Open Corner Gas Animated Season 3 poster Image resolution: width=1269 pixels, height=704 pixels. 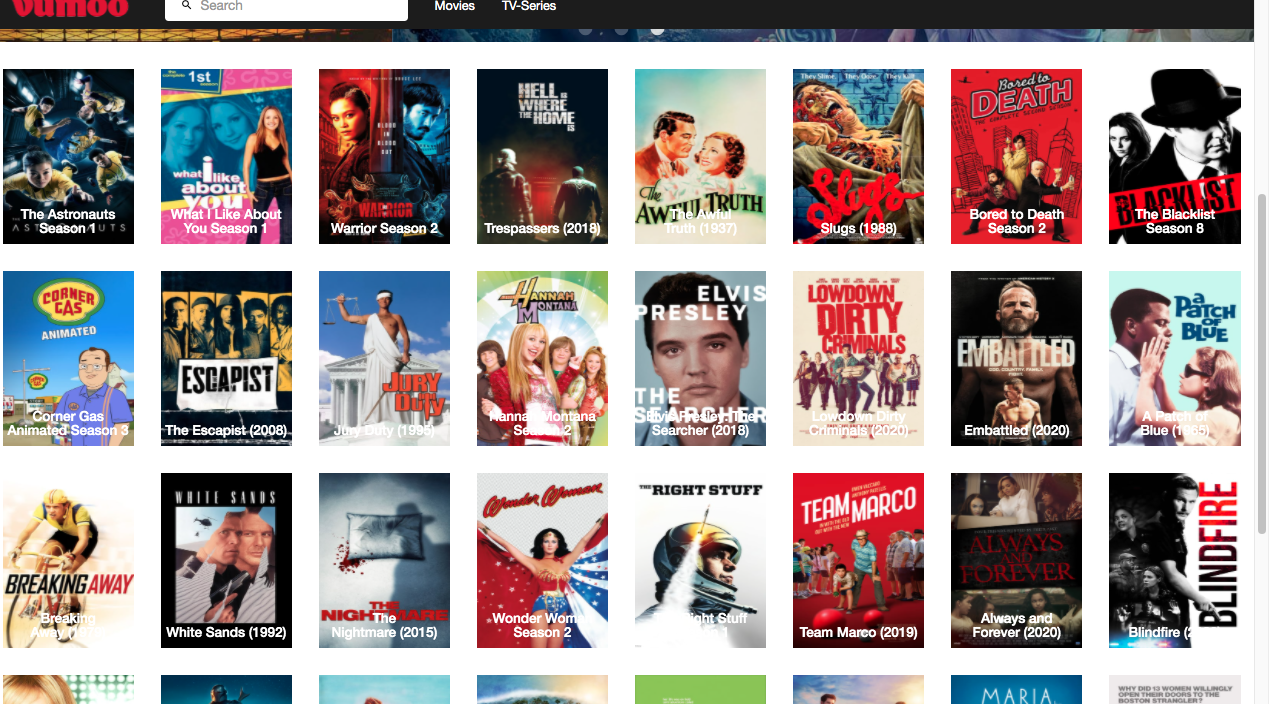click(x=68, y=358)
